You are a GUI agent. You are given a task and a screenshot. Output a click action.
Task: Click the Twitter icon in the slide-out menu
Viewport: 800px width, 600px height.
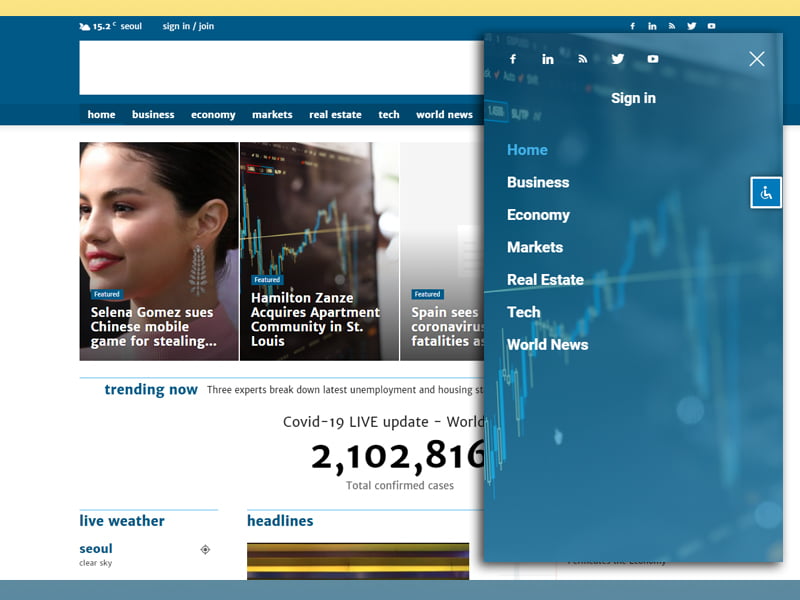point(618,59)
